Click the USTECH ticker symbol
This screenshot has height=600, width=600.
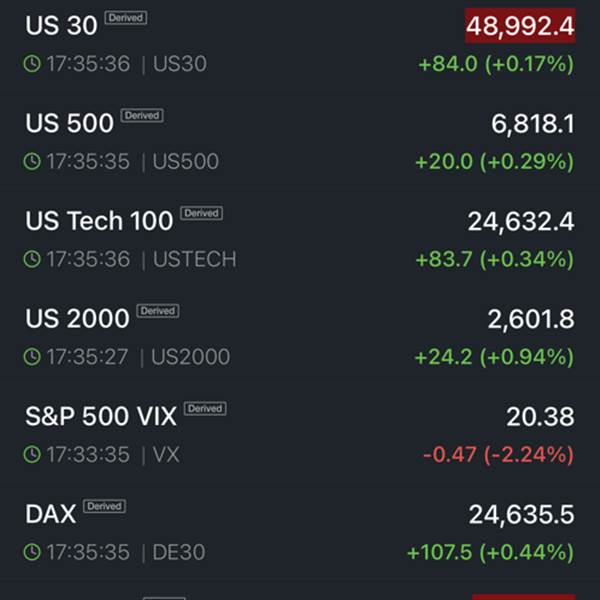pyautogui.click(x=195, y=260)
